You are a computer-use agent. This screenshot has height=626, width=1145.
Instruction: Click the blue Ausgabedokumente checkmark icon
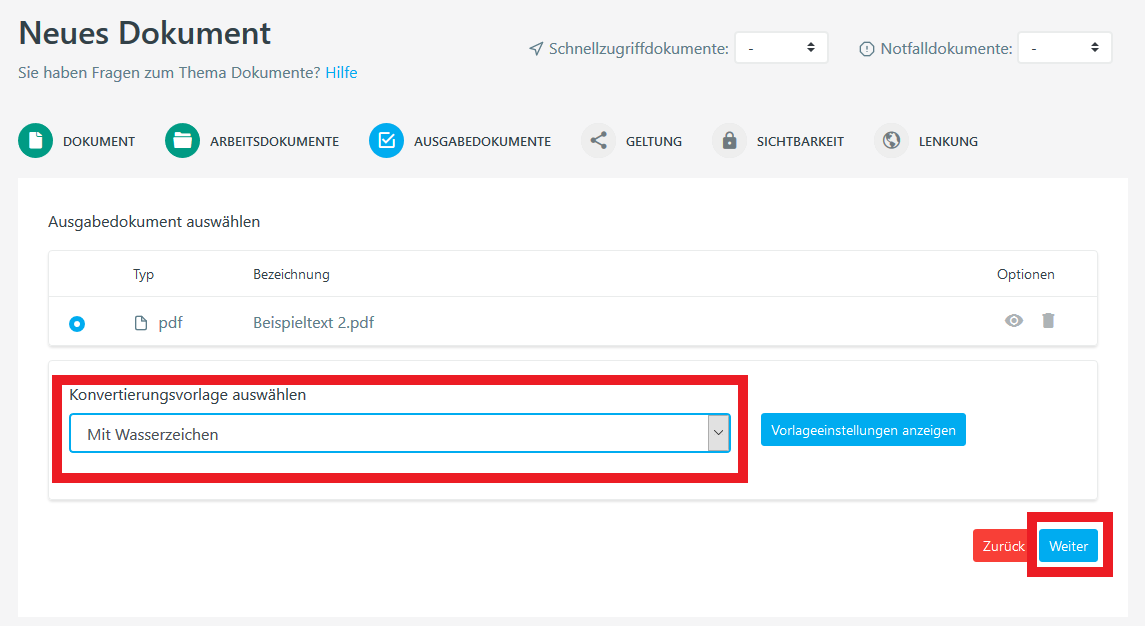[386, 141]
